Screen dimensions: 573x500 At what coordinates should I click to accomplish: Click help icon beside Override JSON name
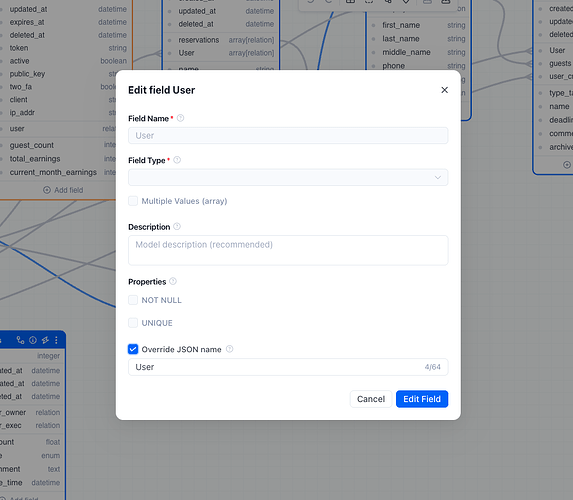pos(229,349)
